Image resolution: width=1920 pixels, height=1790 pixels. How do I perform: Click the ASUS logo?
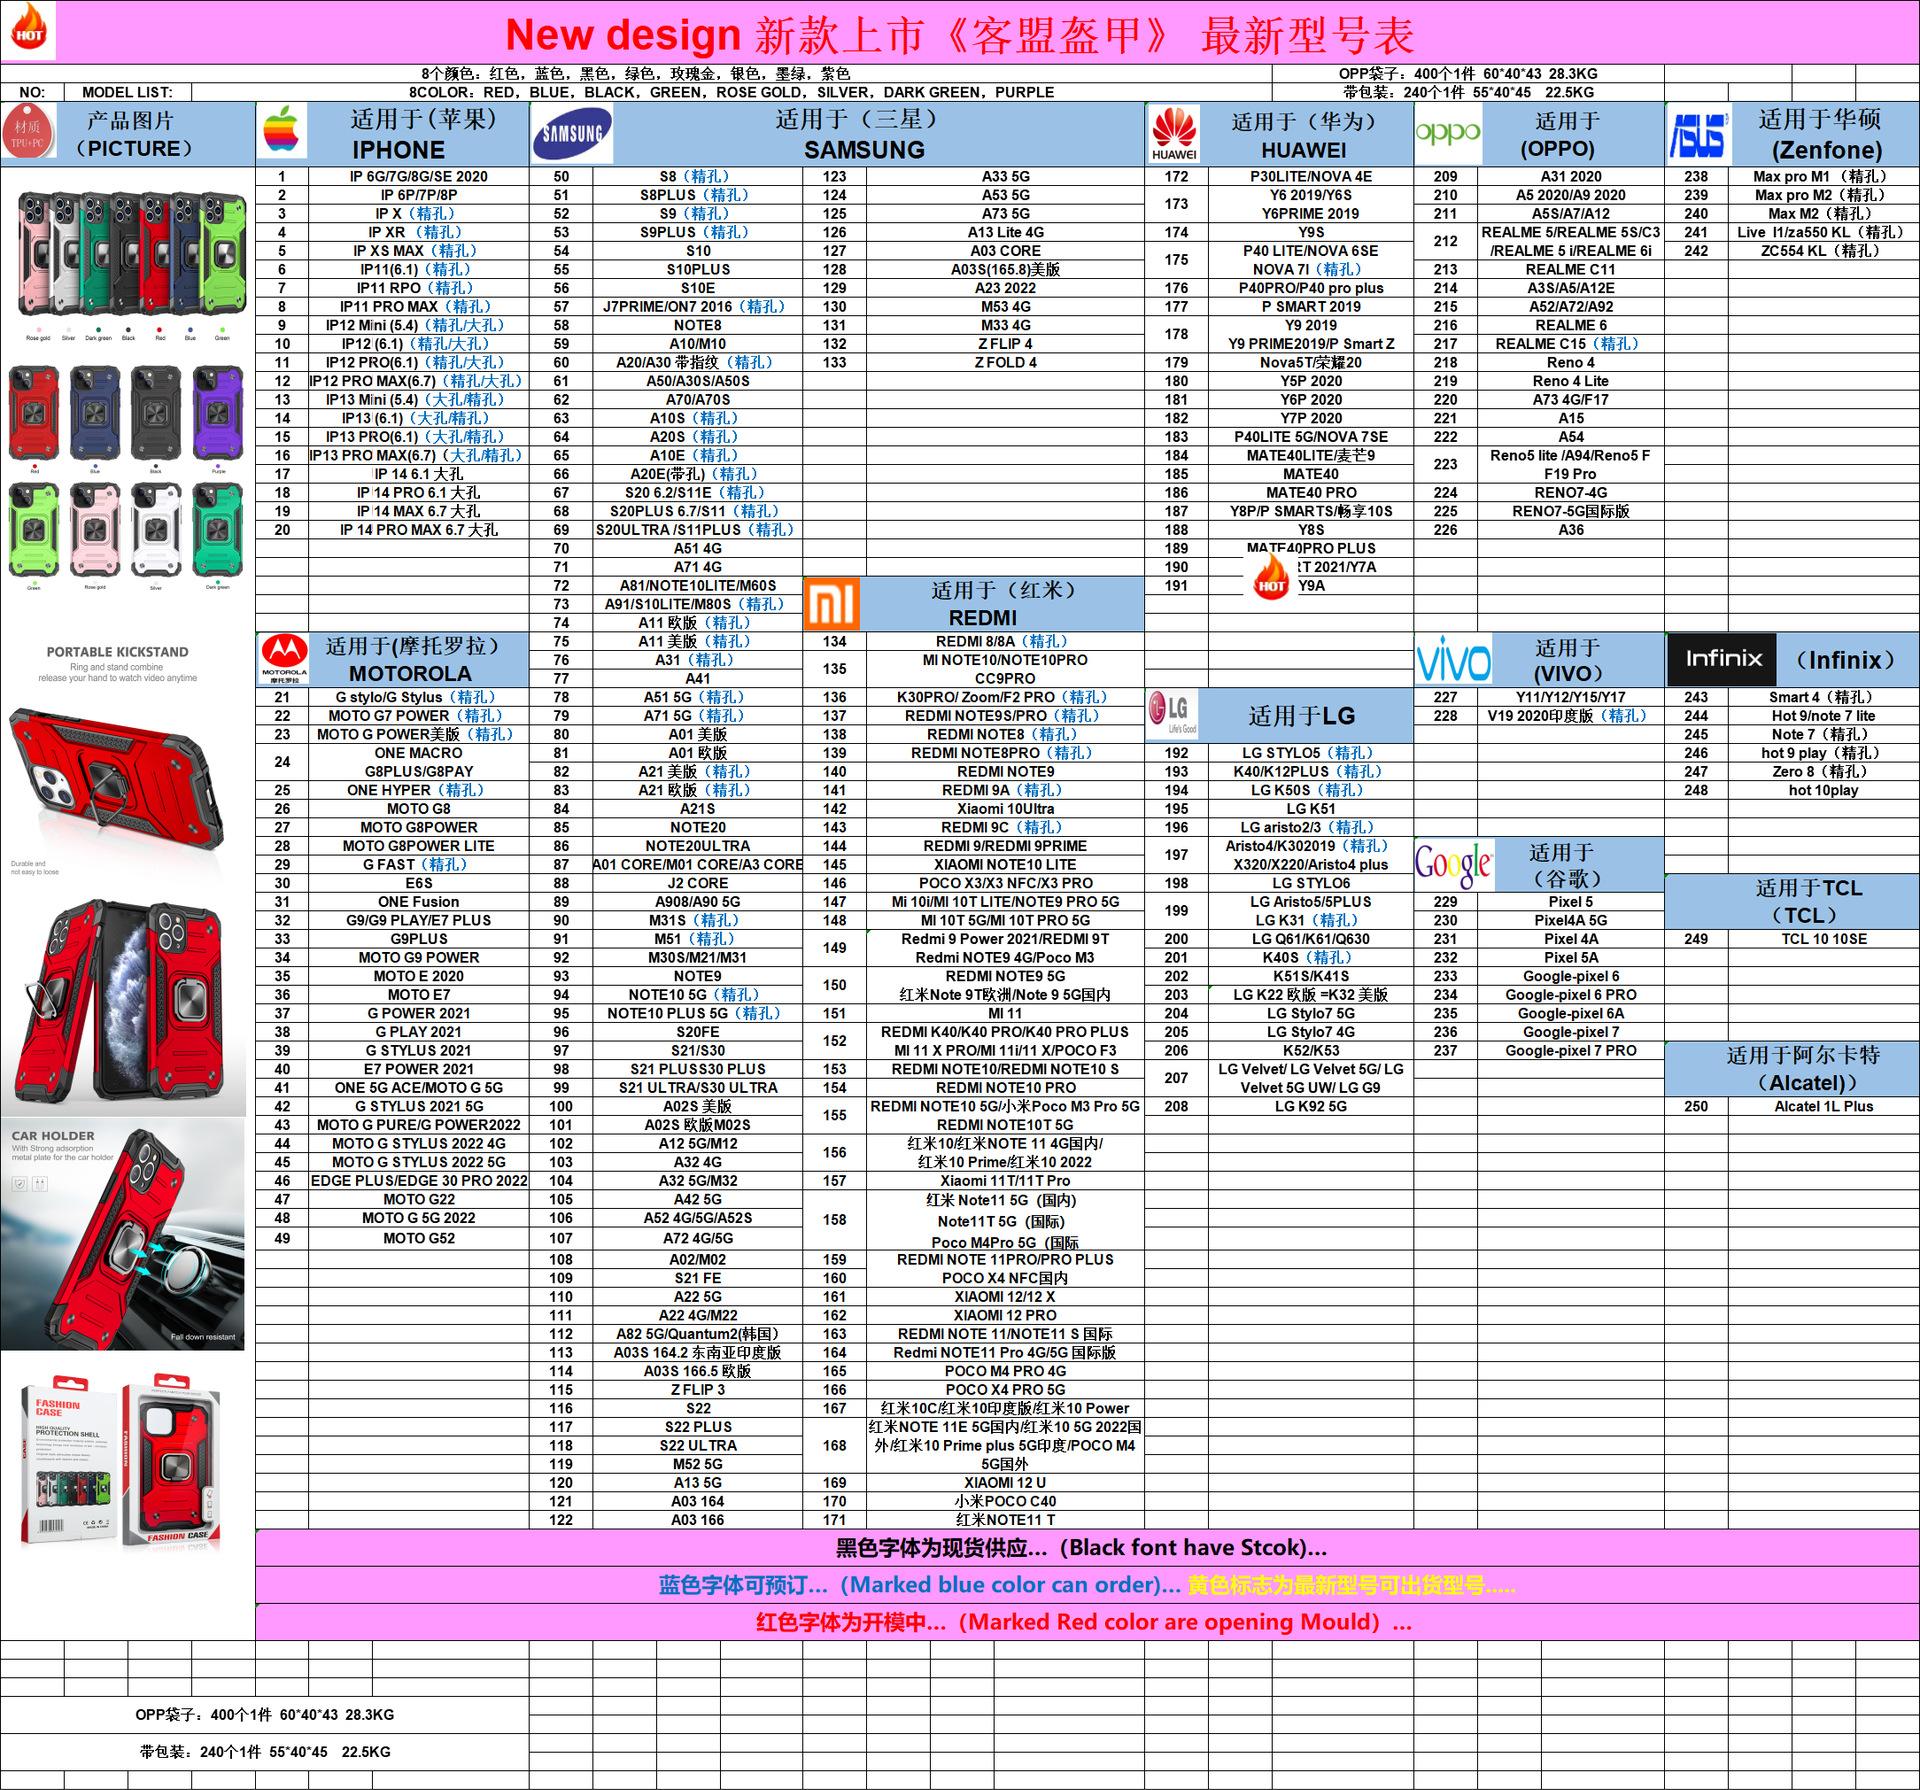[1698, 135]
